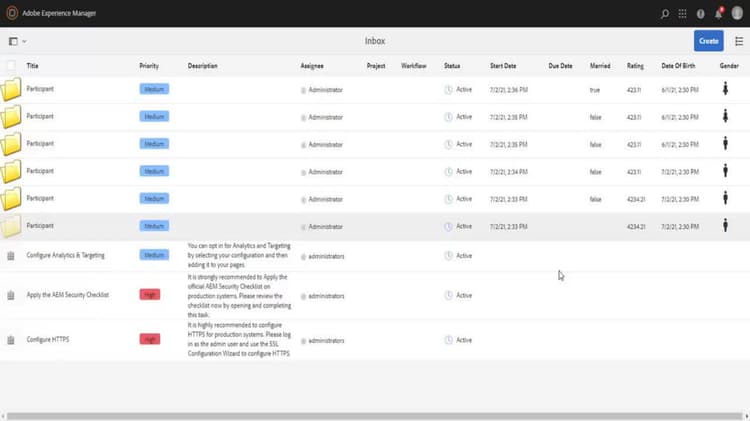The height and width of the screenshot is (421, 750).
Task: Toggle the rail panel icon left of Inbox
Action: click(x=13, y=42)
